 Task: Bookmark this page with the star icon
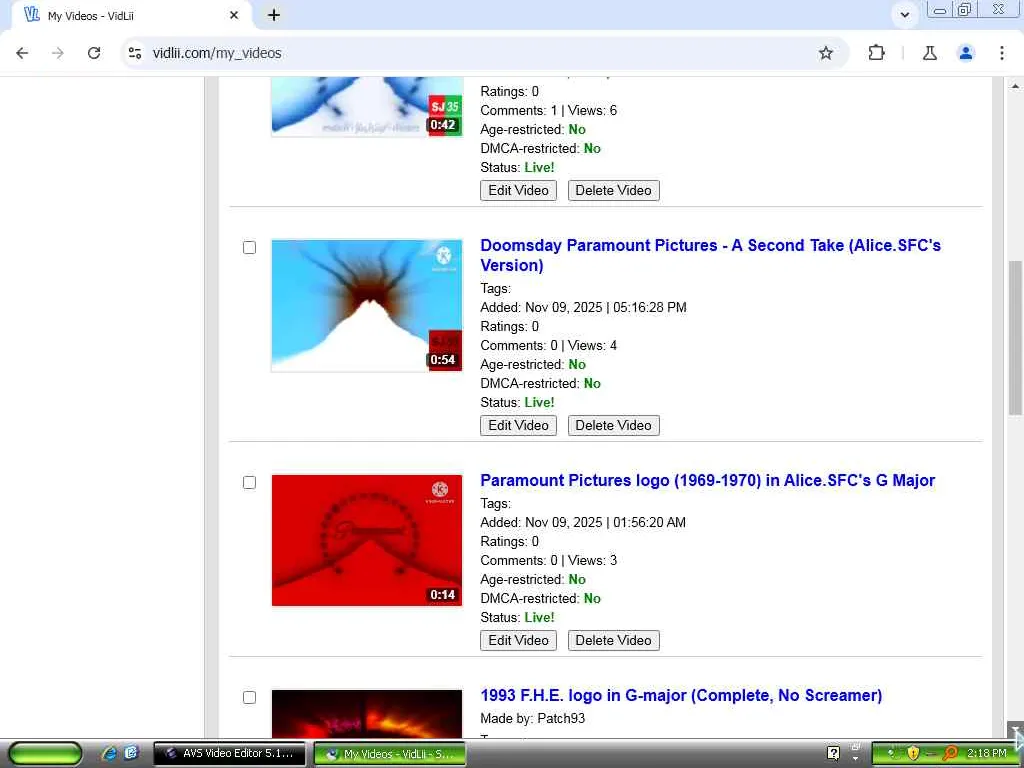coord(825,53)
